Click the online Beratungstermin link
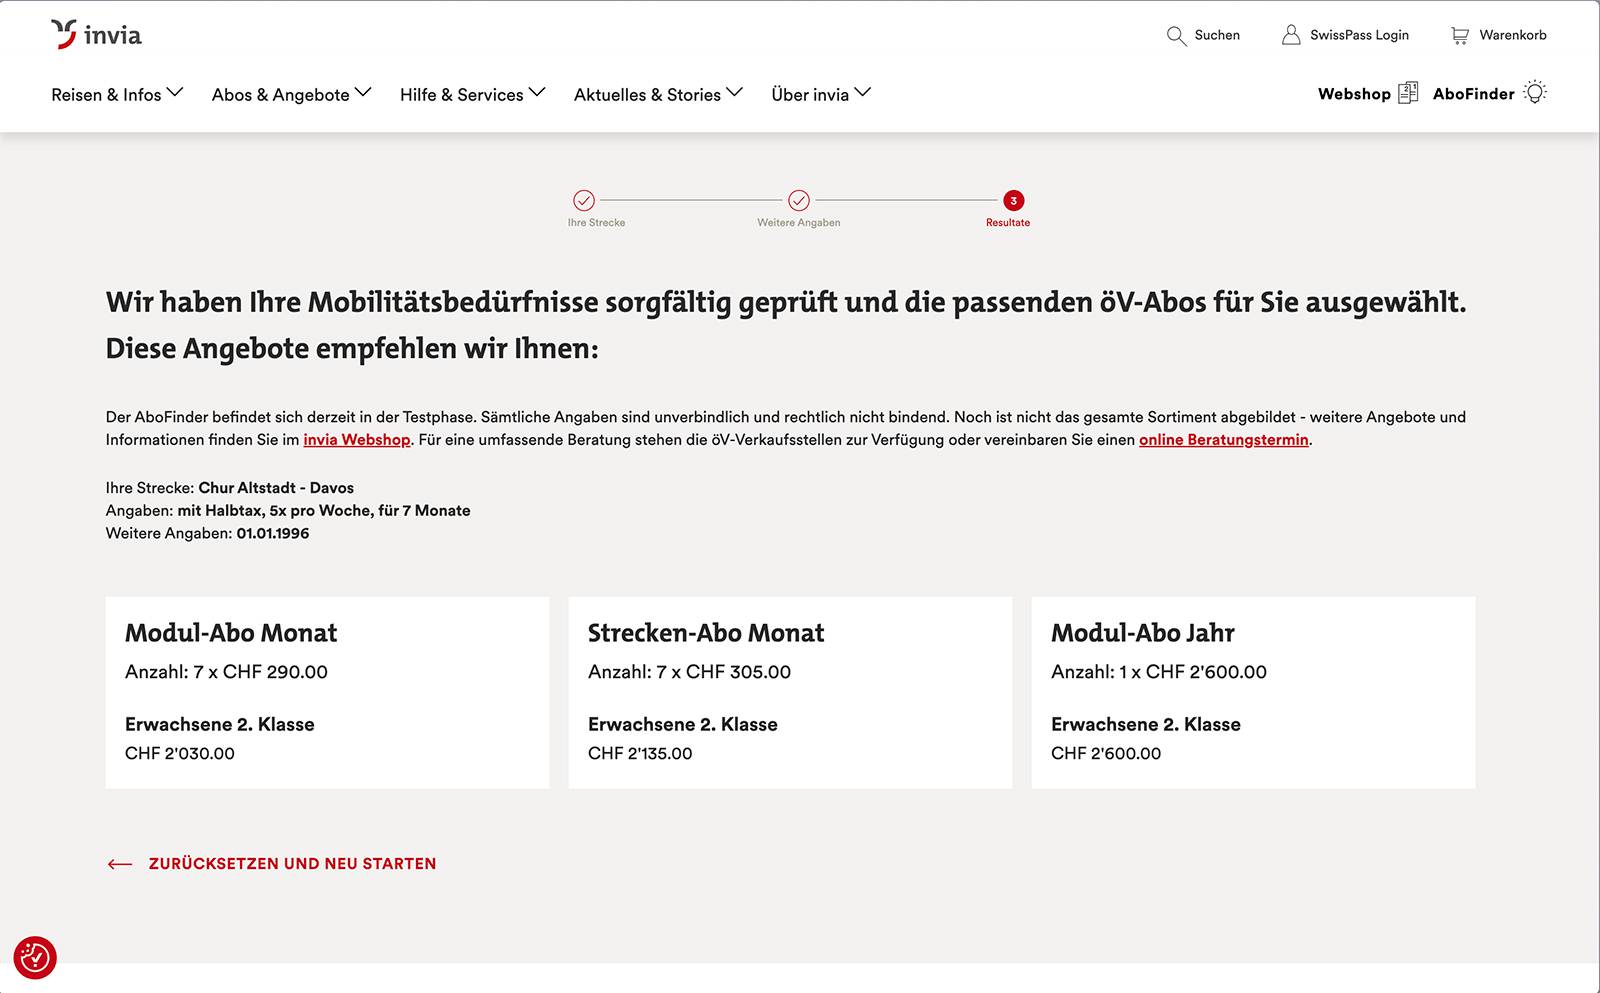Viewport: 1600px width, 993px height. click(1224, 439)
